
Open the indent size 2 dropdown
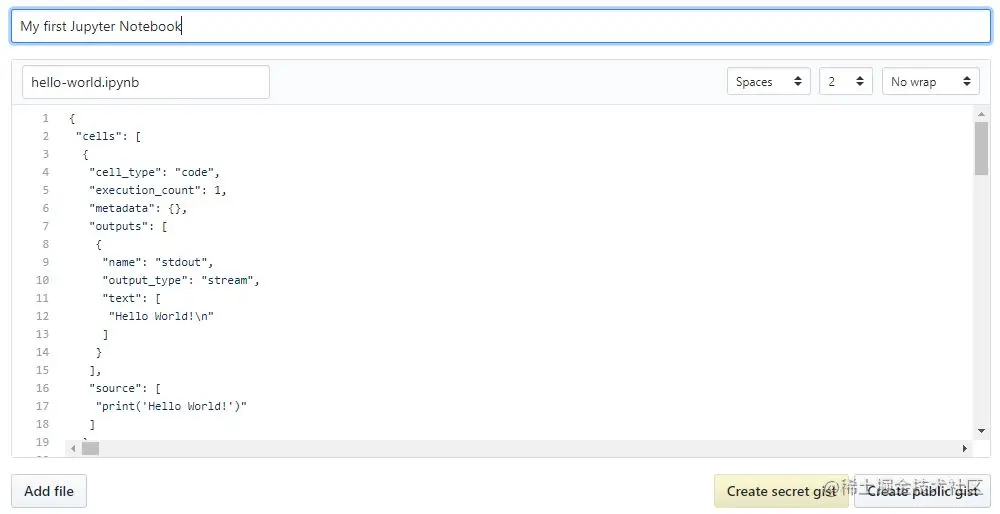point(846,82)
